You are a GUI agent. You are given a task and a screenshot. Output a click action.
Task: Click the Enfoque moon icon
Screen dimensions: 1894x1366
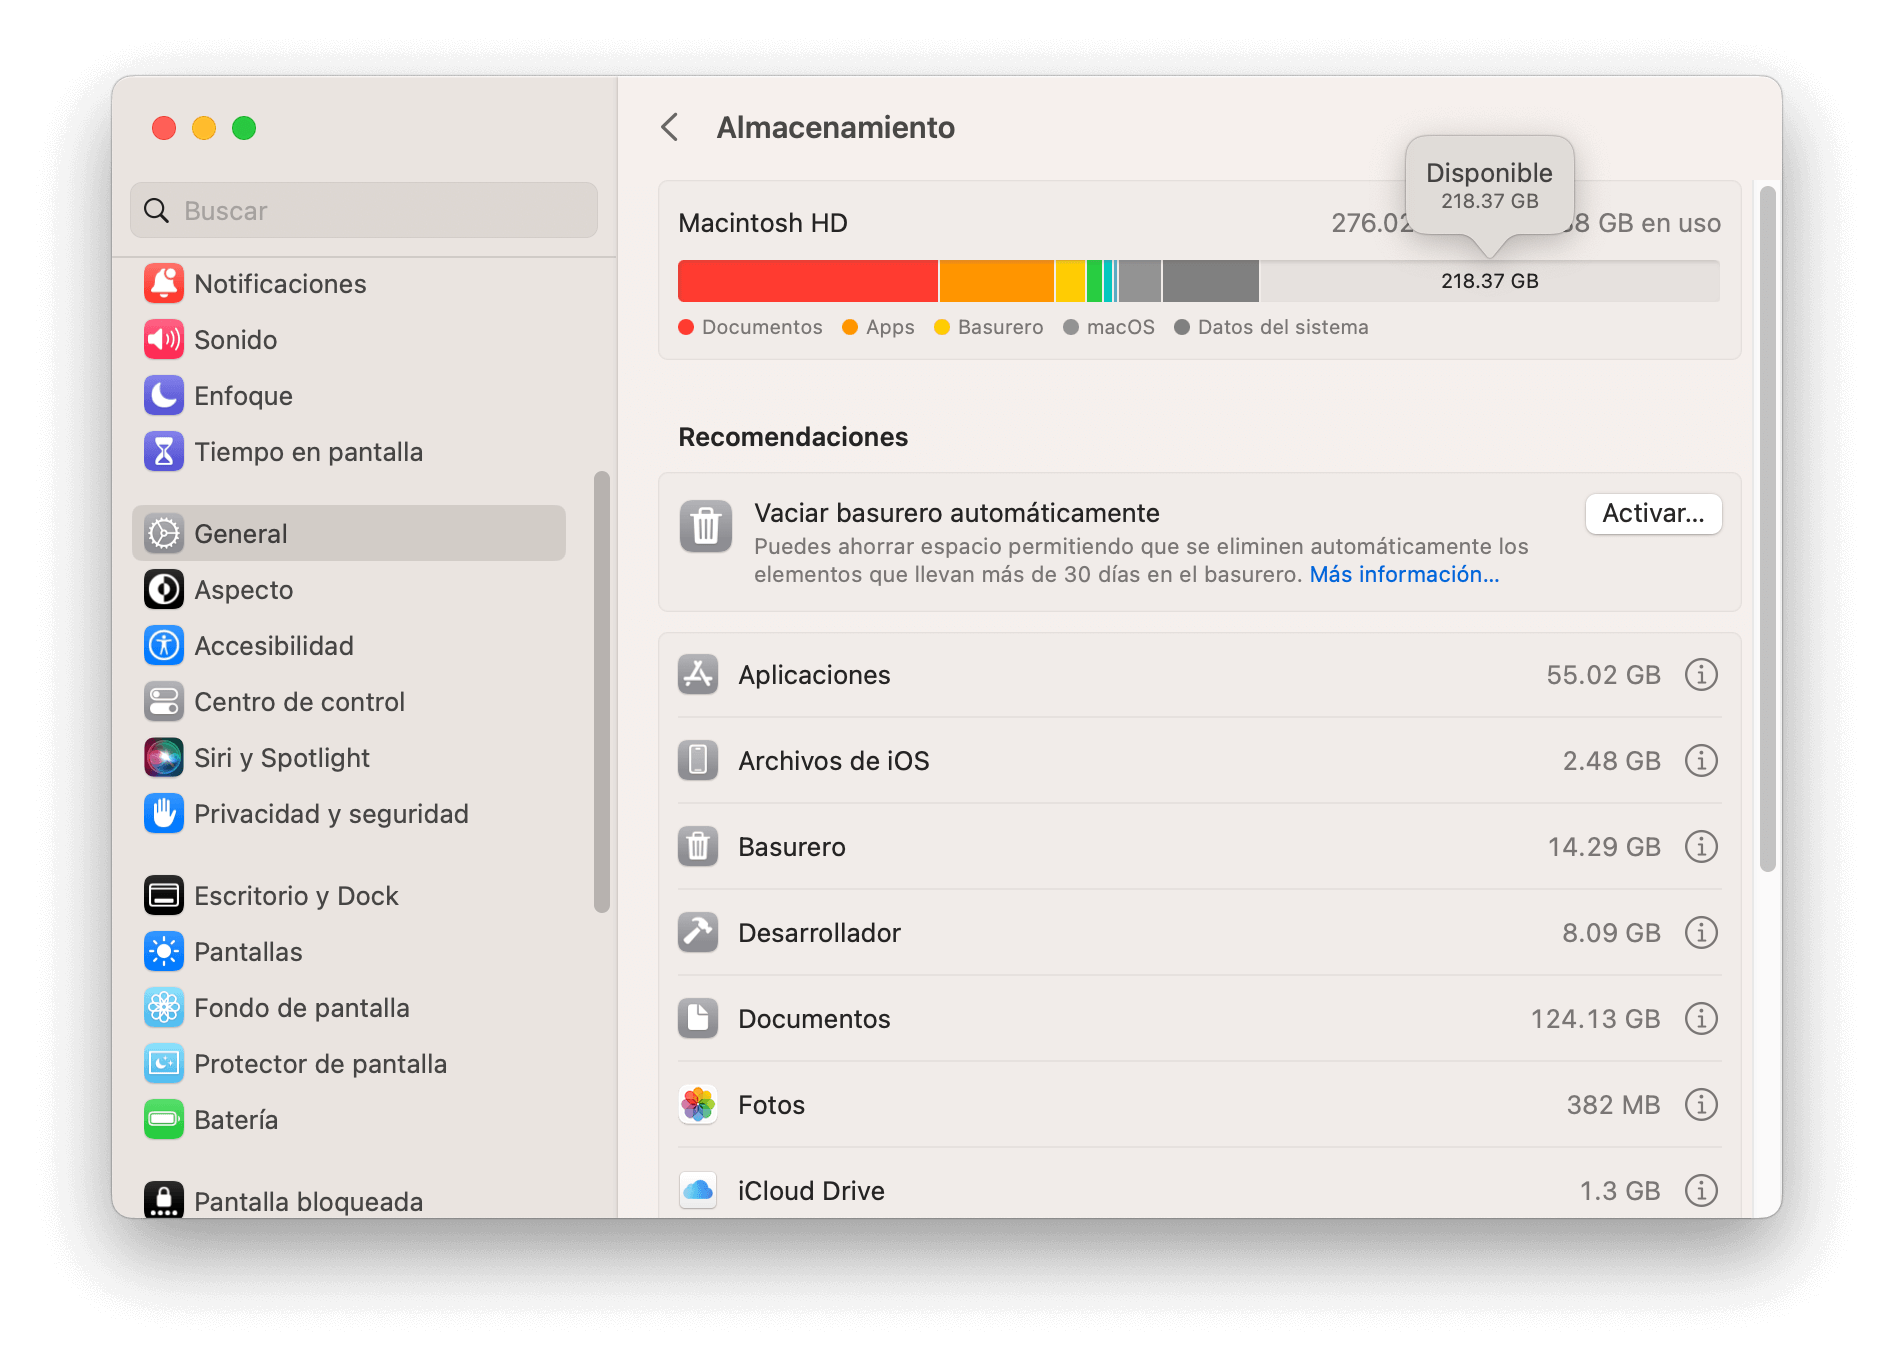[x=164, y=396]
